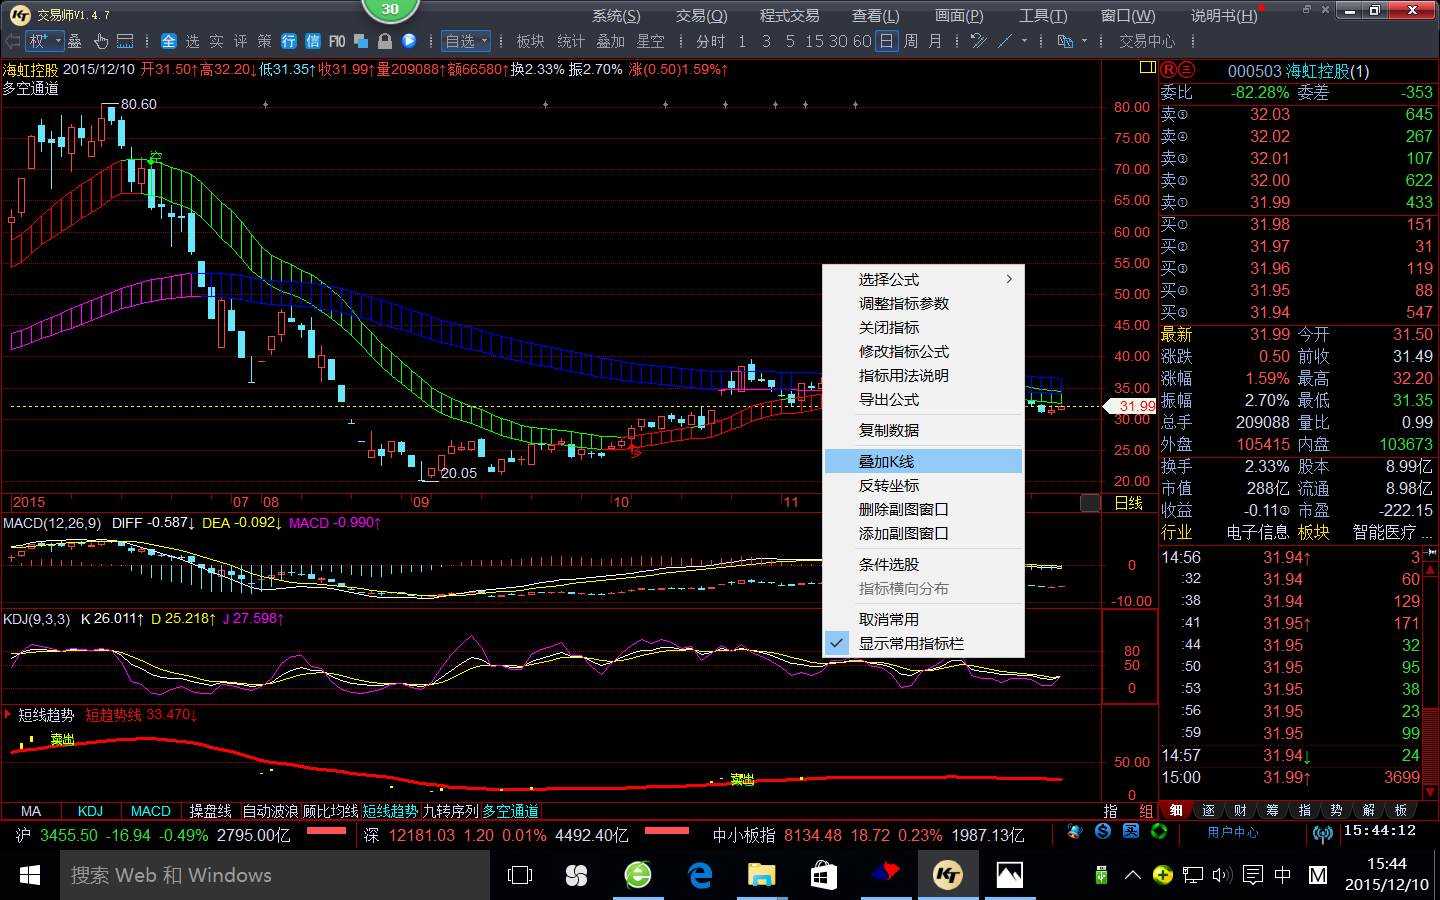Select the MACD indicator tab
Viewport: 1440px width, 900px height.
150,811
